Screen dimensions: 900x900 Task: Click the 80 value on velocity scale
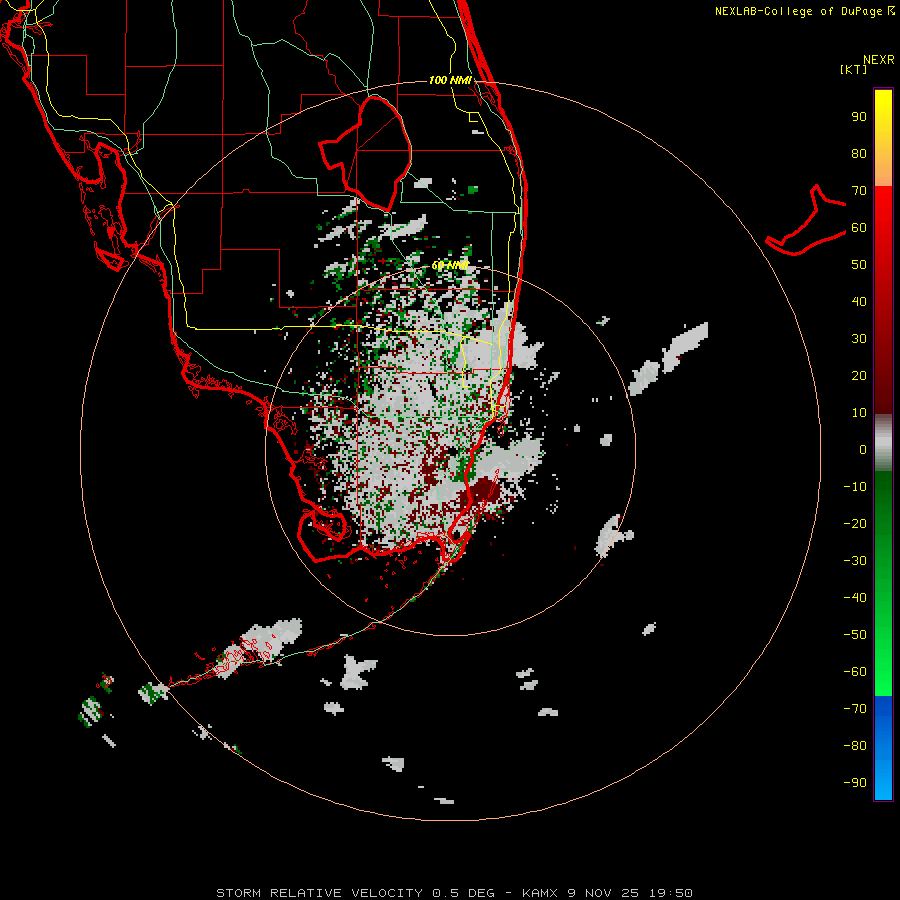[859, 154]
